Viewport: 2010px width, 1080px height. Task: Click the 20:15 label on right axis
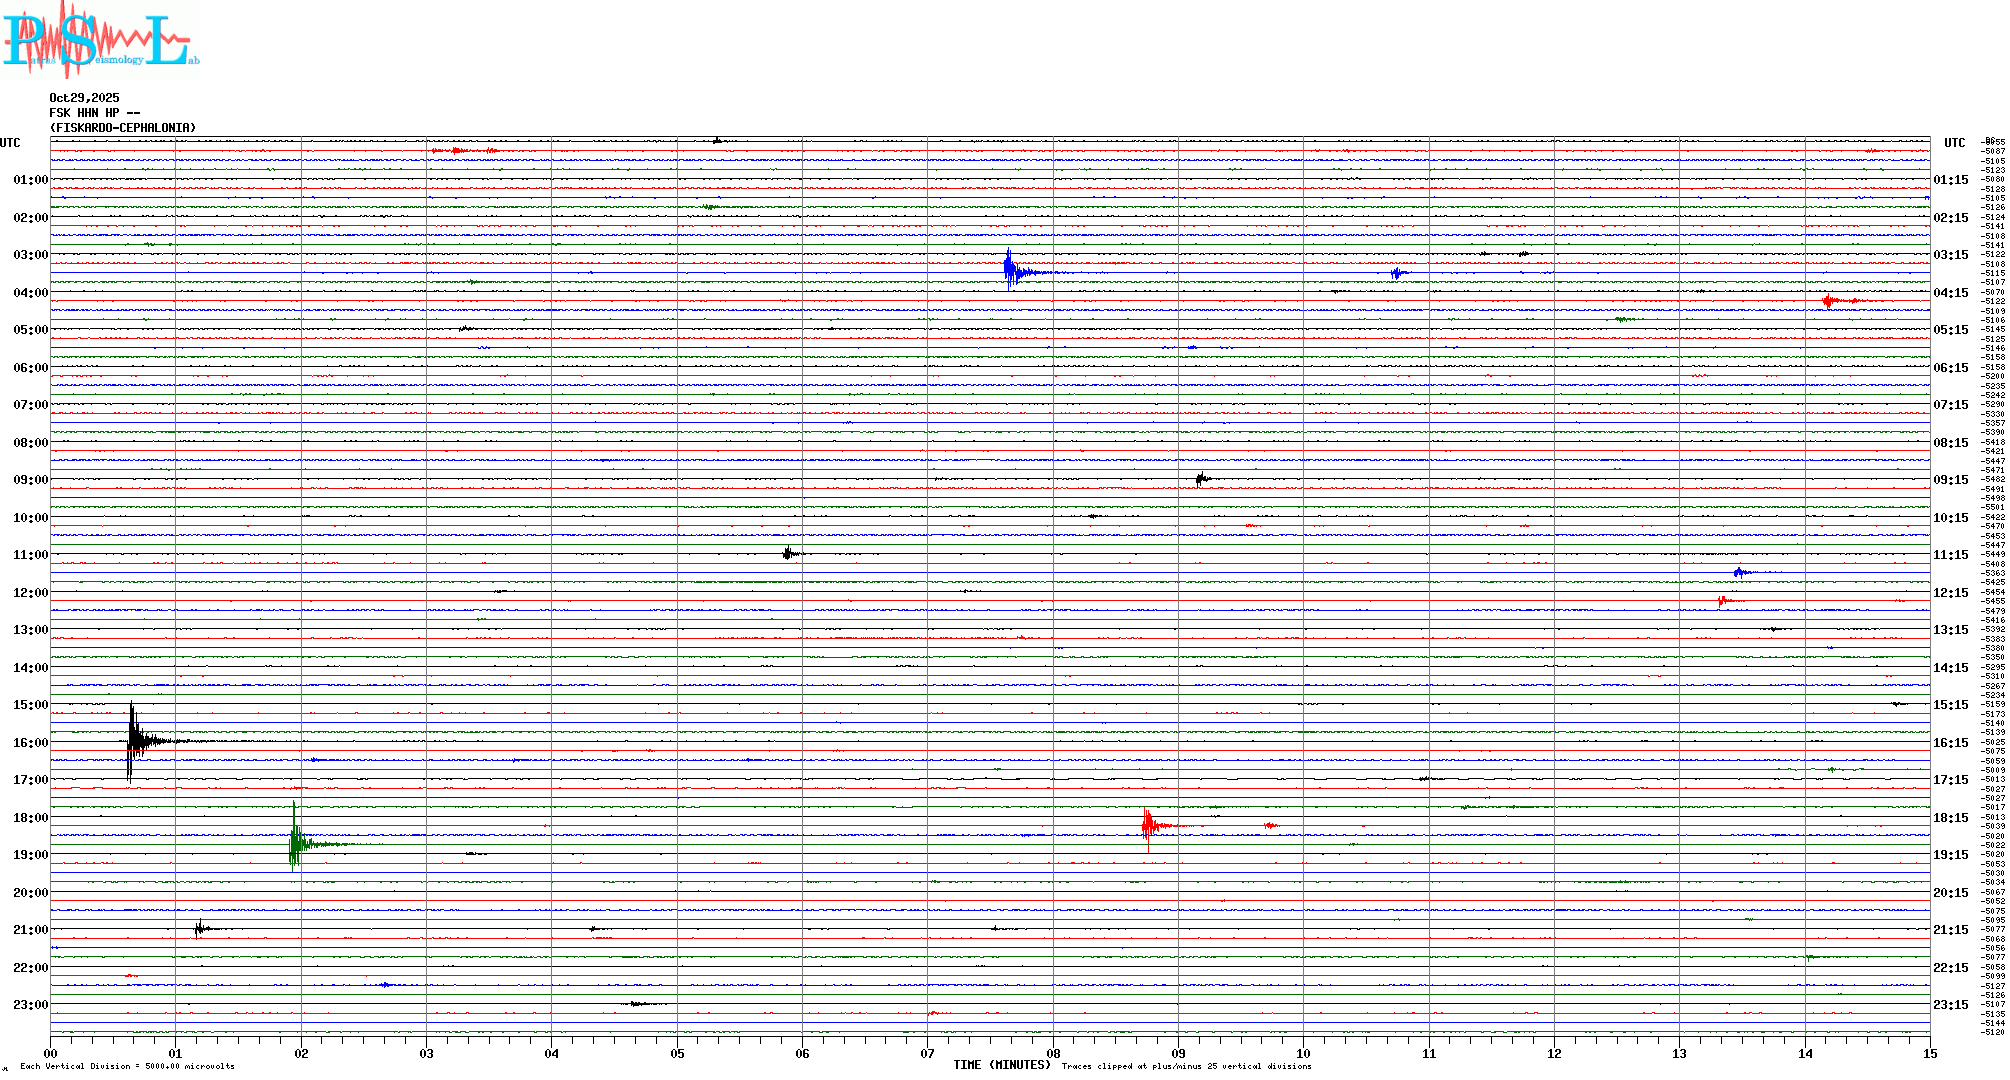click(1950, 893)
